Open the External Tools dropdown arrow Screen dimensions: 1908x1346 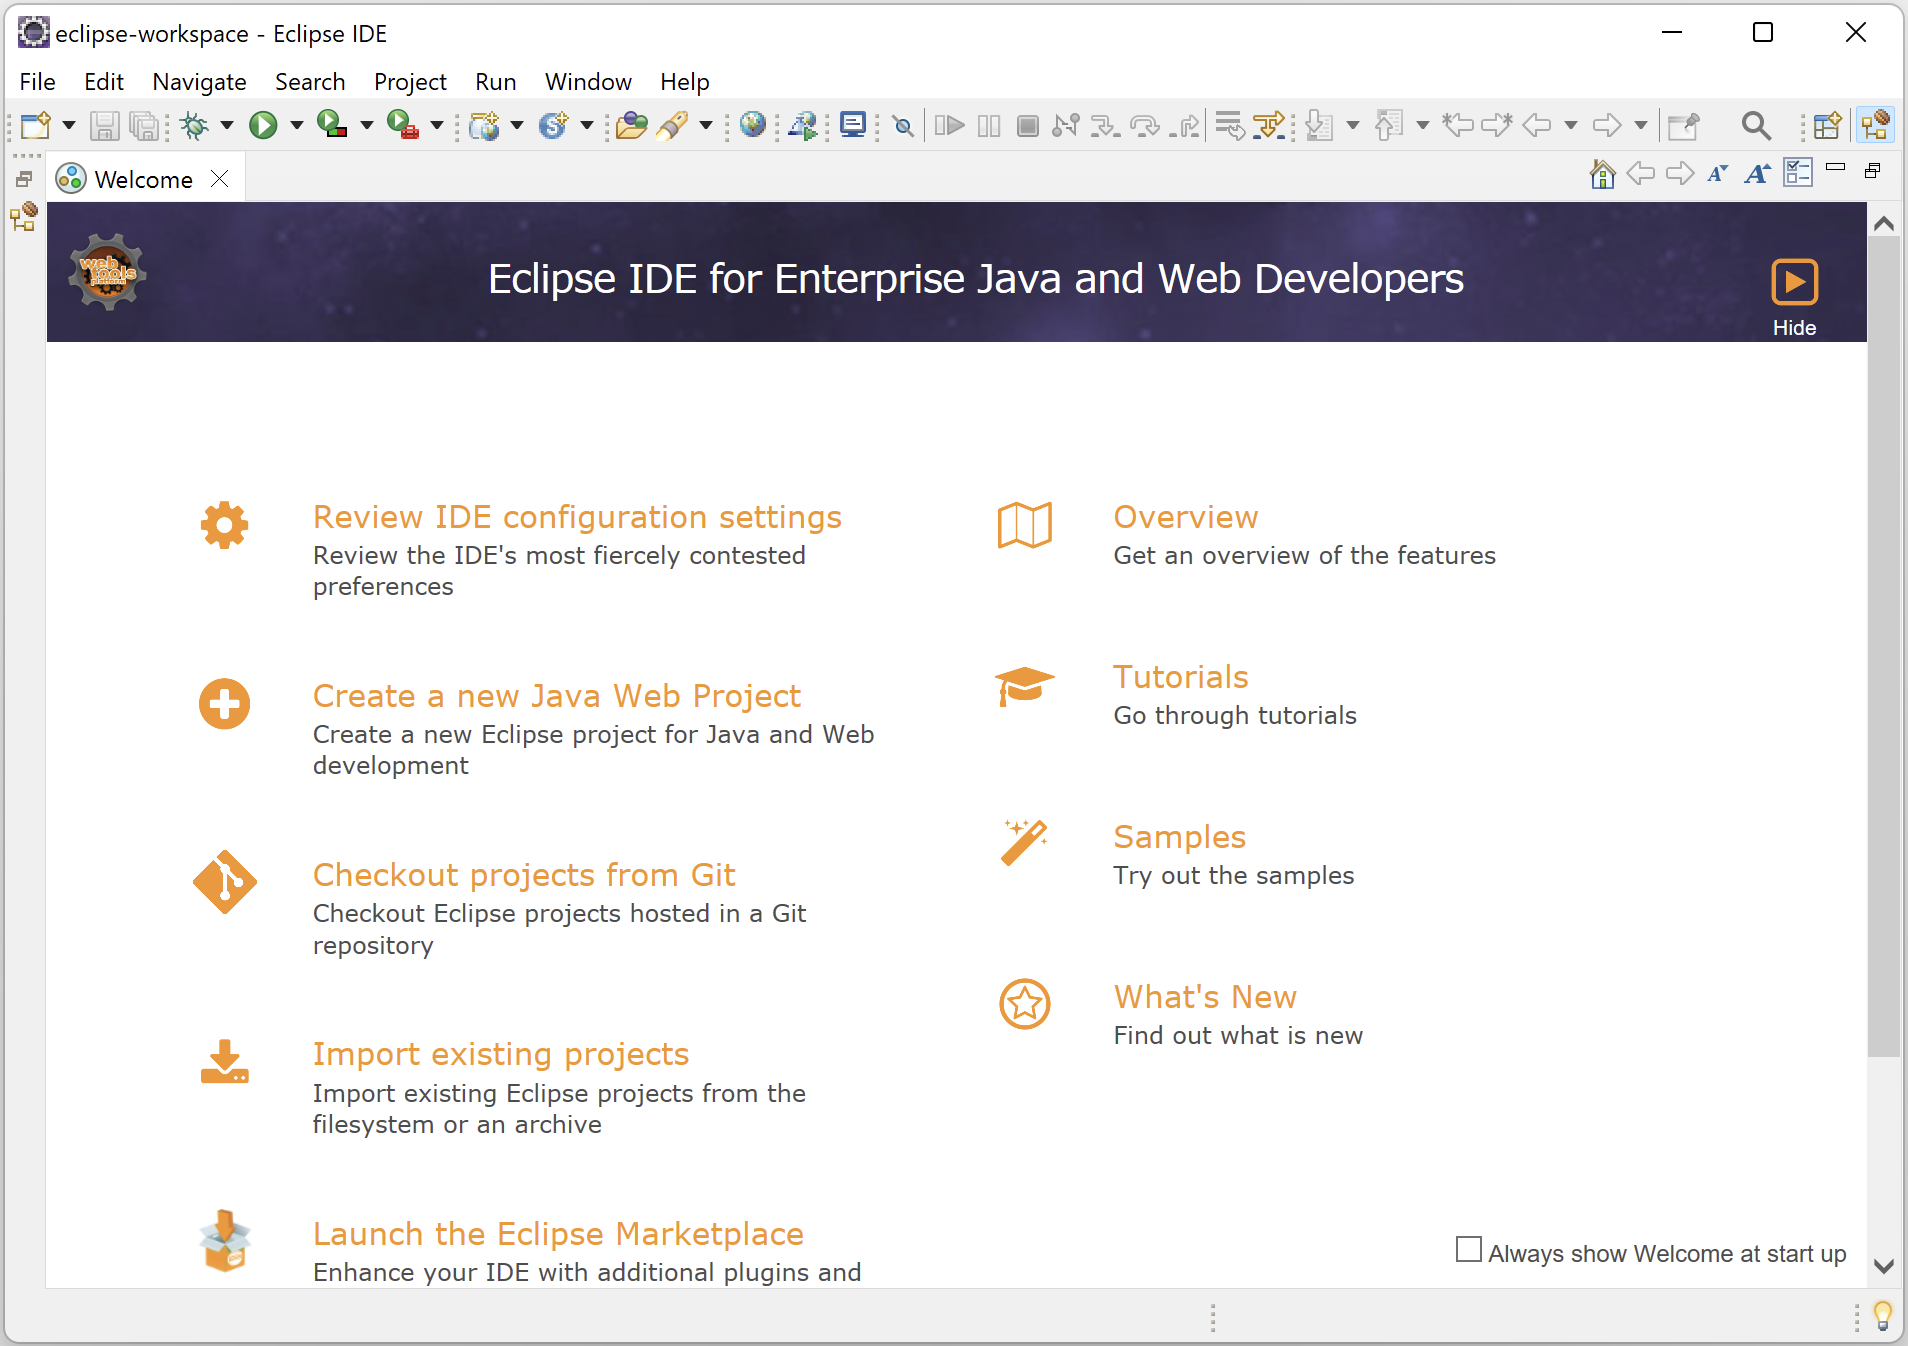click(x=437, y=126)
